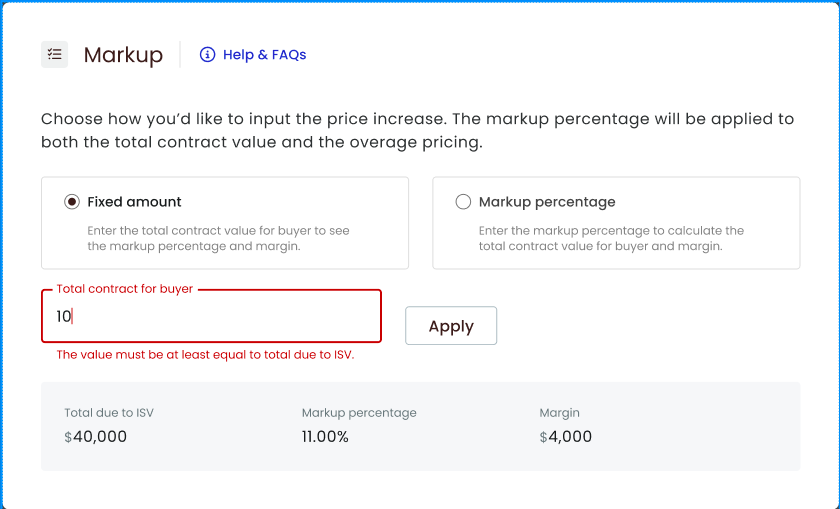Open the Help & FAQs link
This screenshot has height=509, width=840.
(264, 55)
